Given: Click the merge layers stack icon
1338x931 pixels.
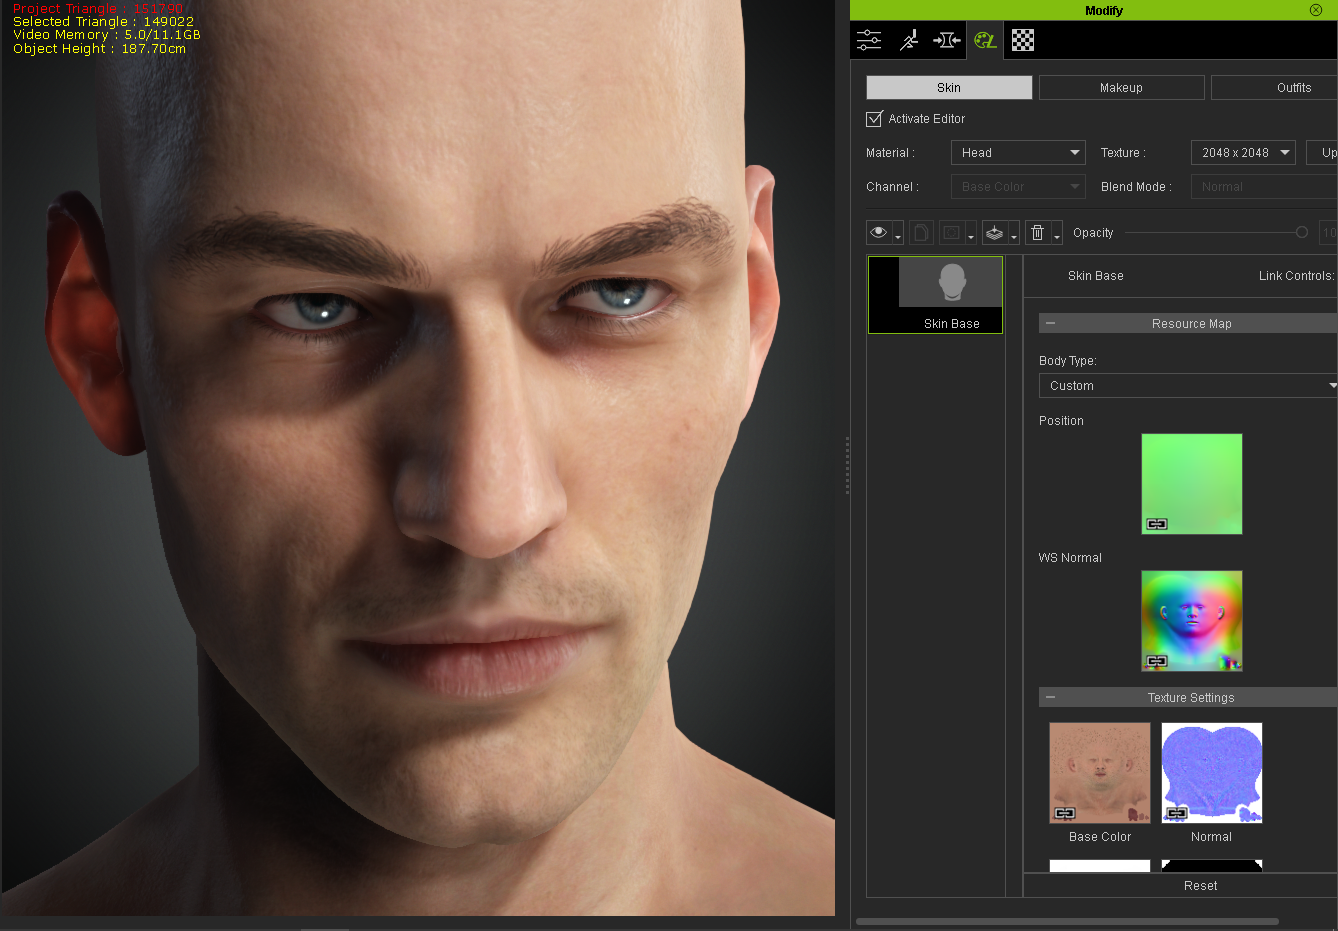Looking at the screenshot, I should [994, 232].
